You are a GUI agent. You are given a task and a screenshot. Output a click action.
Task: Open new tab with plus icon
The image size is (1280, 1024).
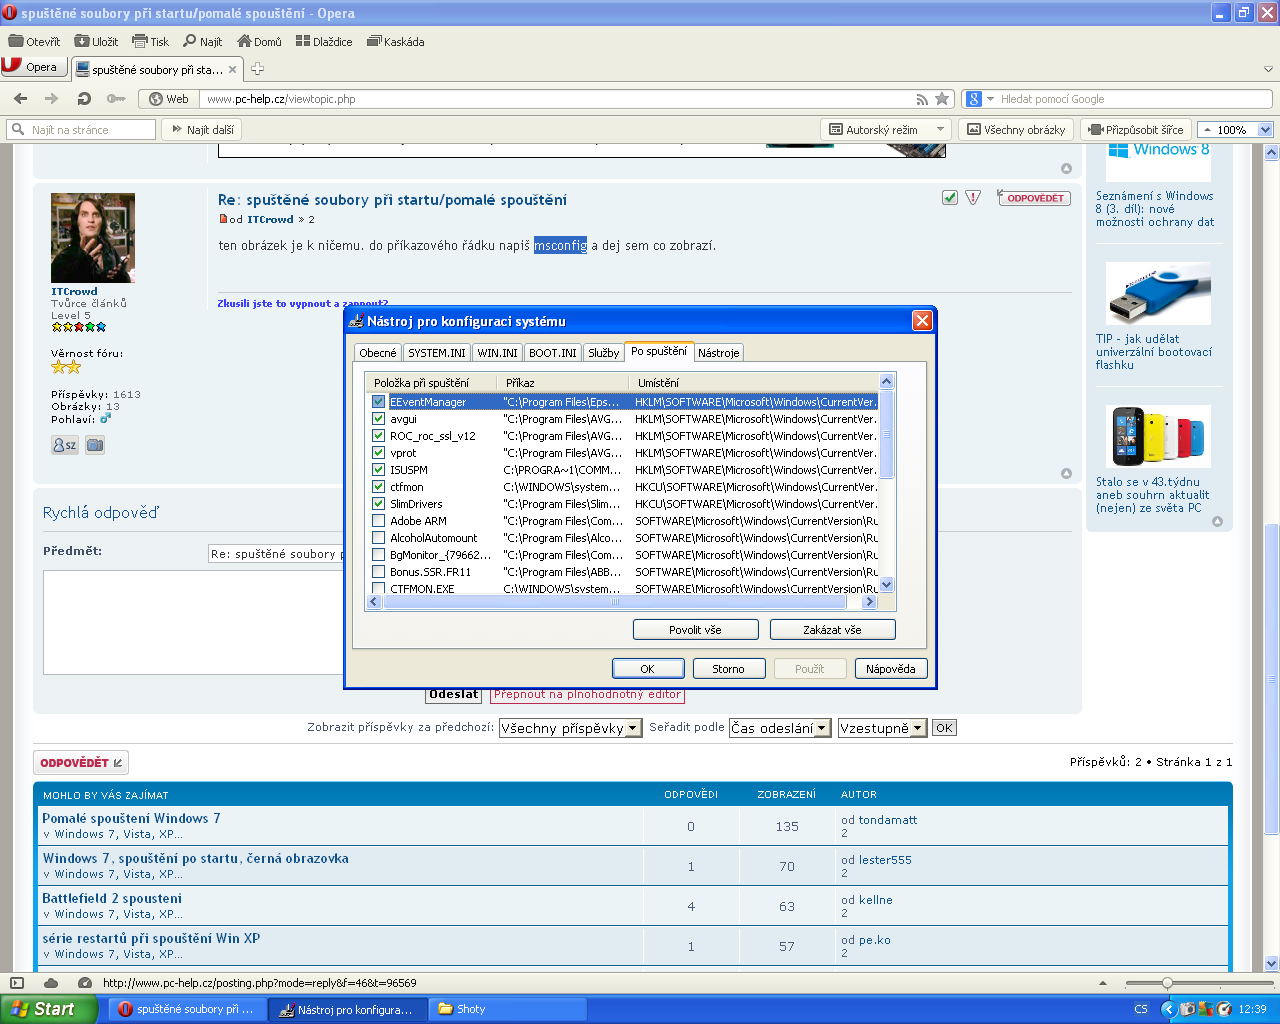(257, 69)
